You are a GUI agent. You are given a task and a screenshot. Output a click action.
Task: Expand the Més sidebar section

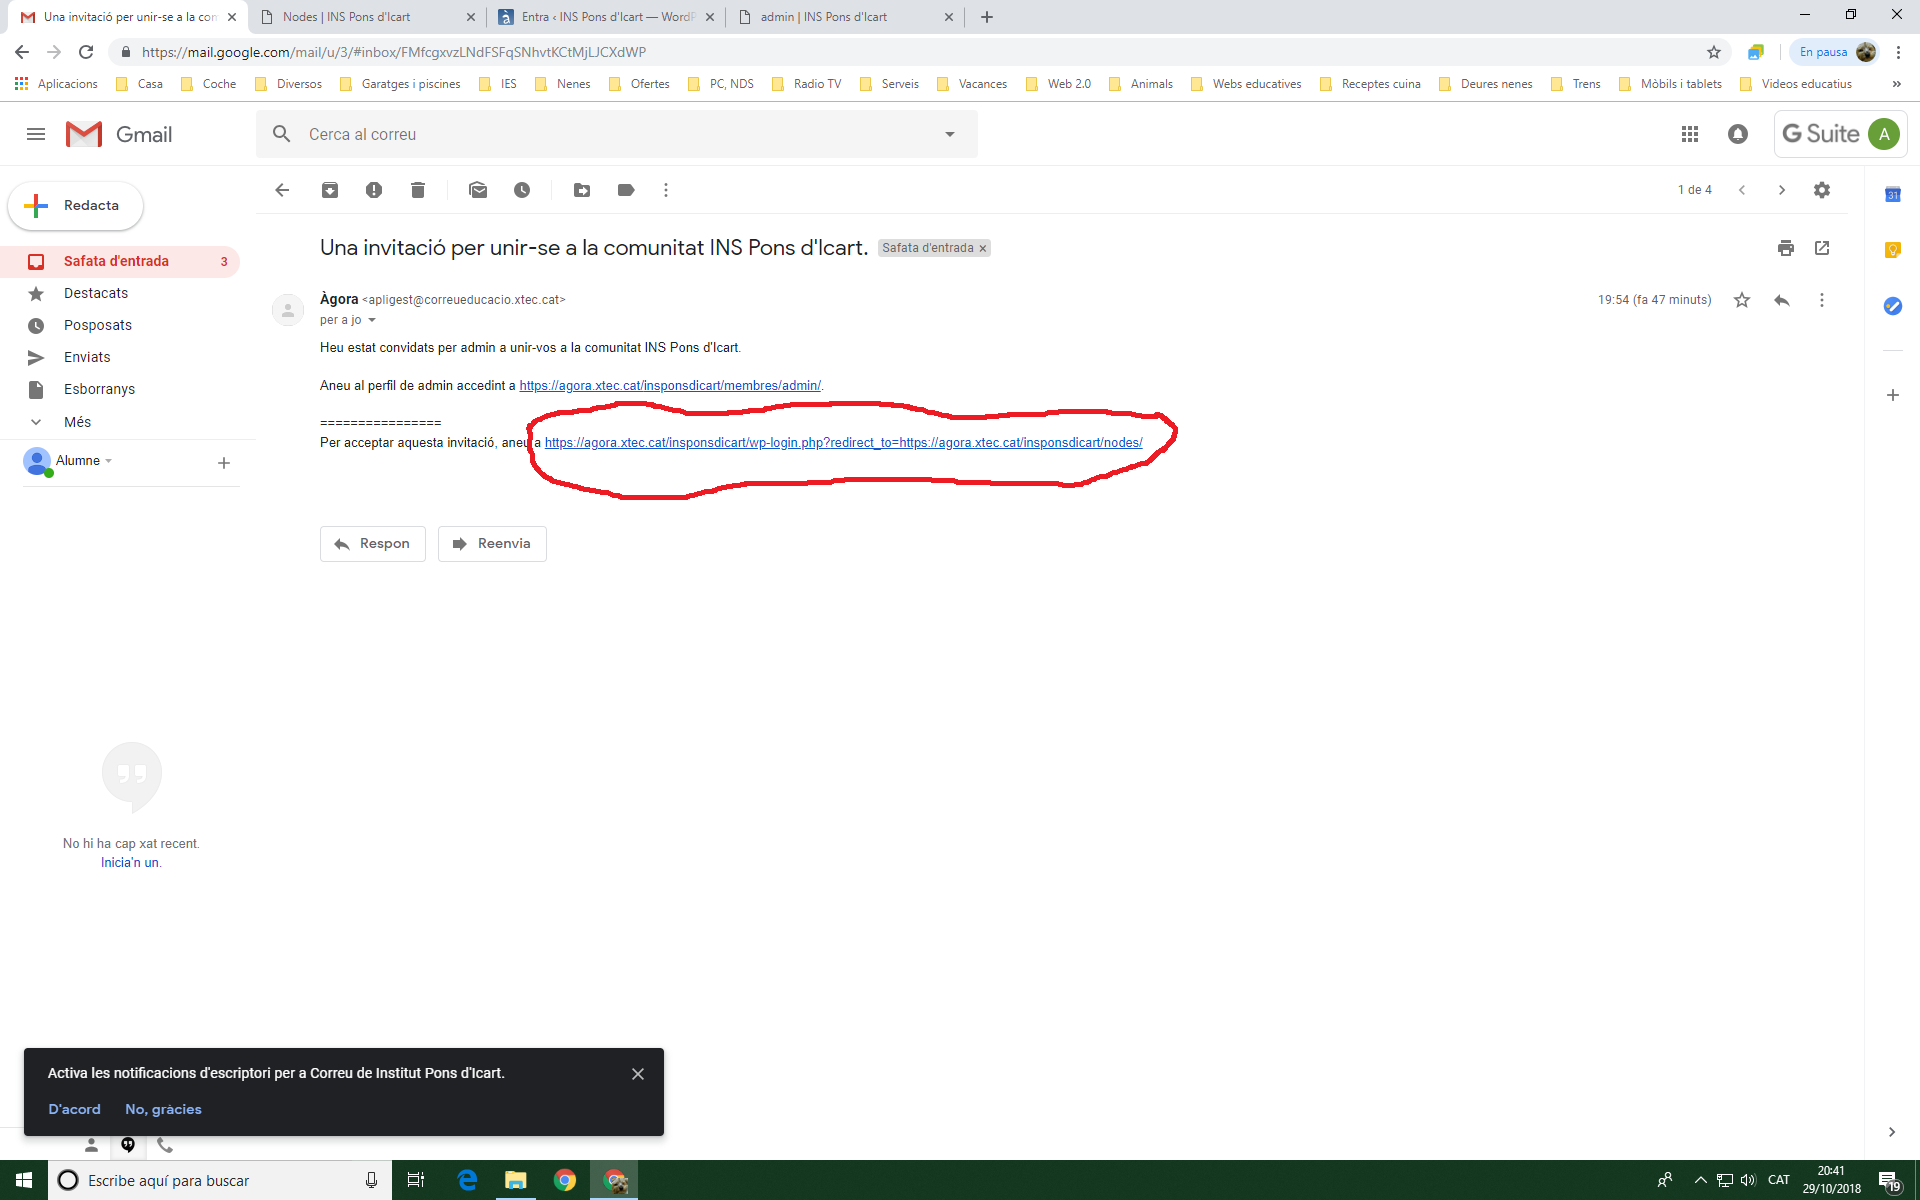(x=76, y=422)
